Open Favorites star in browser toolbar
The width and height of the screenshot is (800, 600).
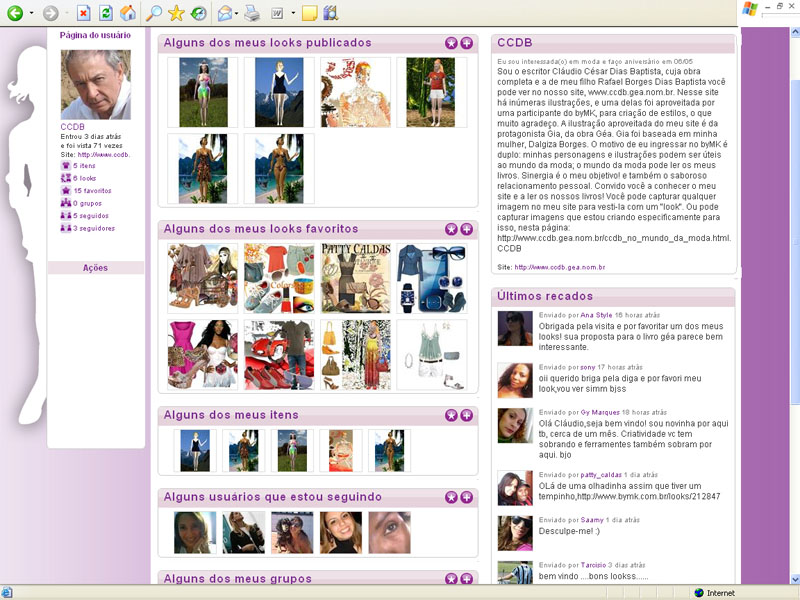coord(176,13)
